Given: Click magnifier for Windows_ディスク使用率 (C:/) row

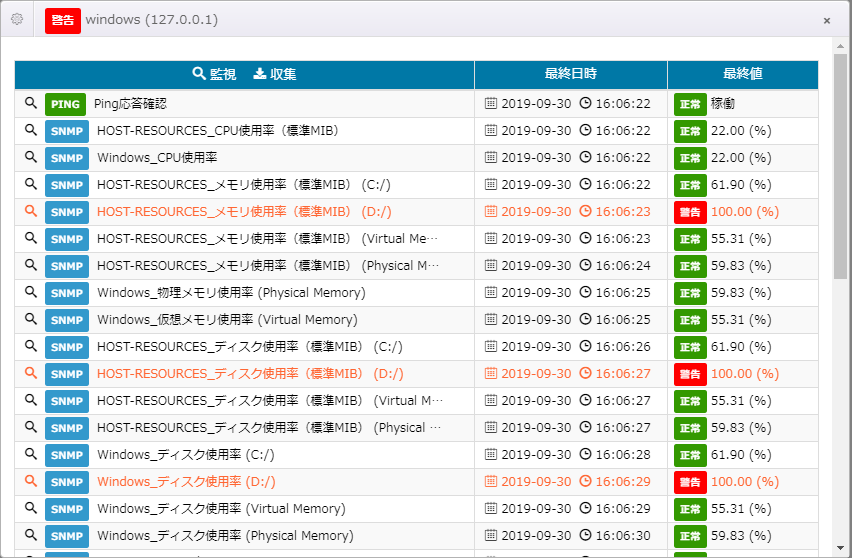Looking at the screenshot, I should coord(31,454).
